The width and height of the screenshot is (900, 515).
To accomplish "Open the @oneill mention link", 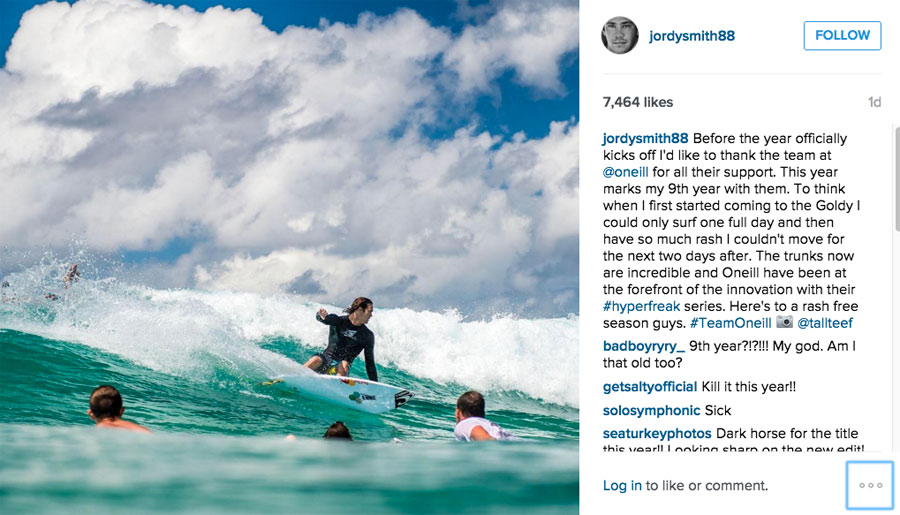I will point(626,172).
